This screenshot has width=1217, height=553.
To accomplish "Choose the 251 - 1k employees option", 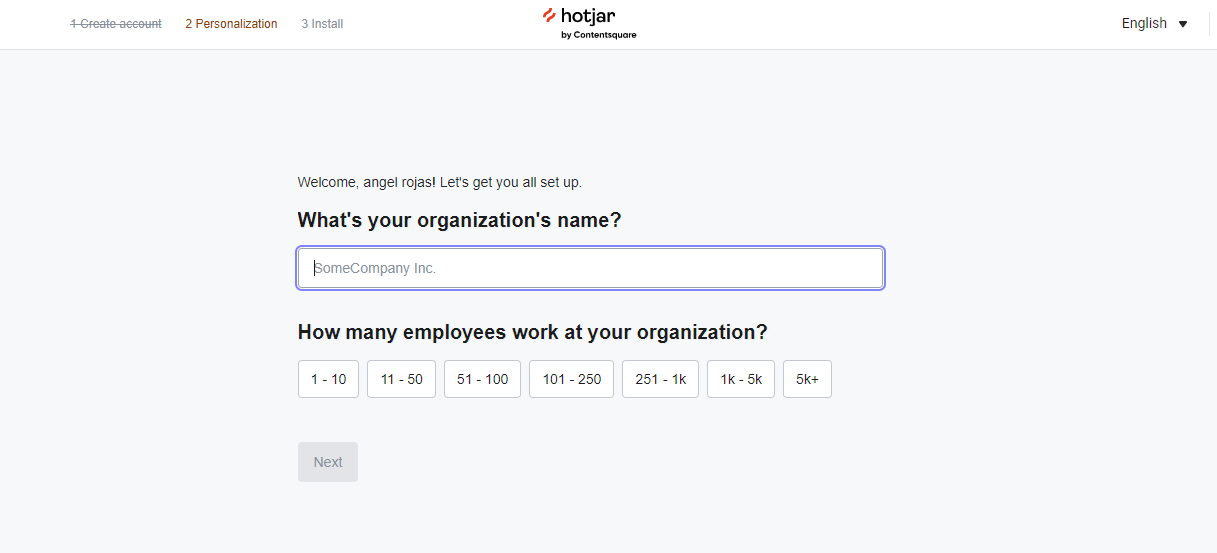I will pos(660,379).
